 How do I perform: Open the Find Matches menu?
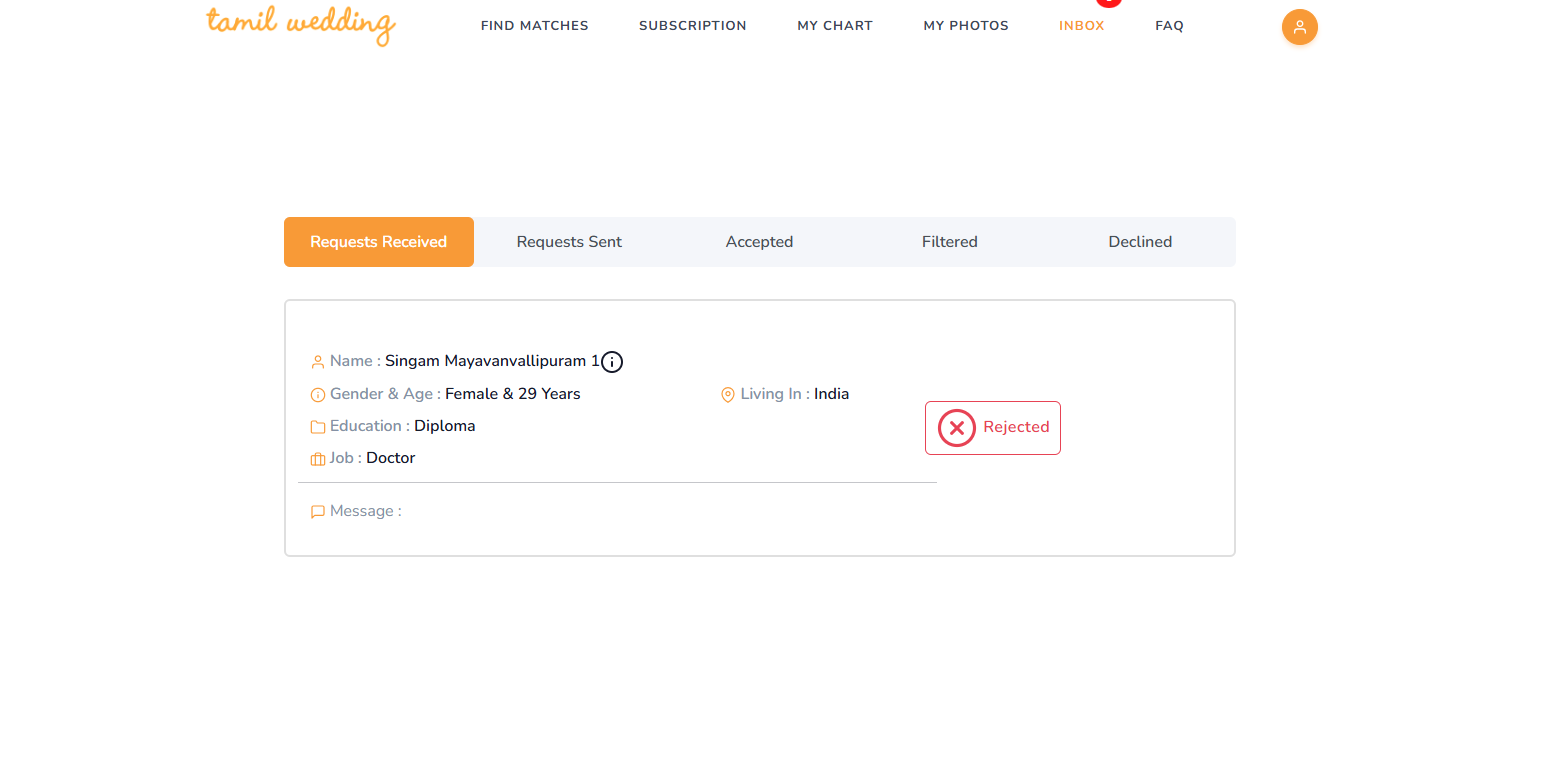click(534, 26)
